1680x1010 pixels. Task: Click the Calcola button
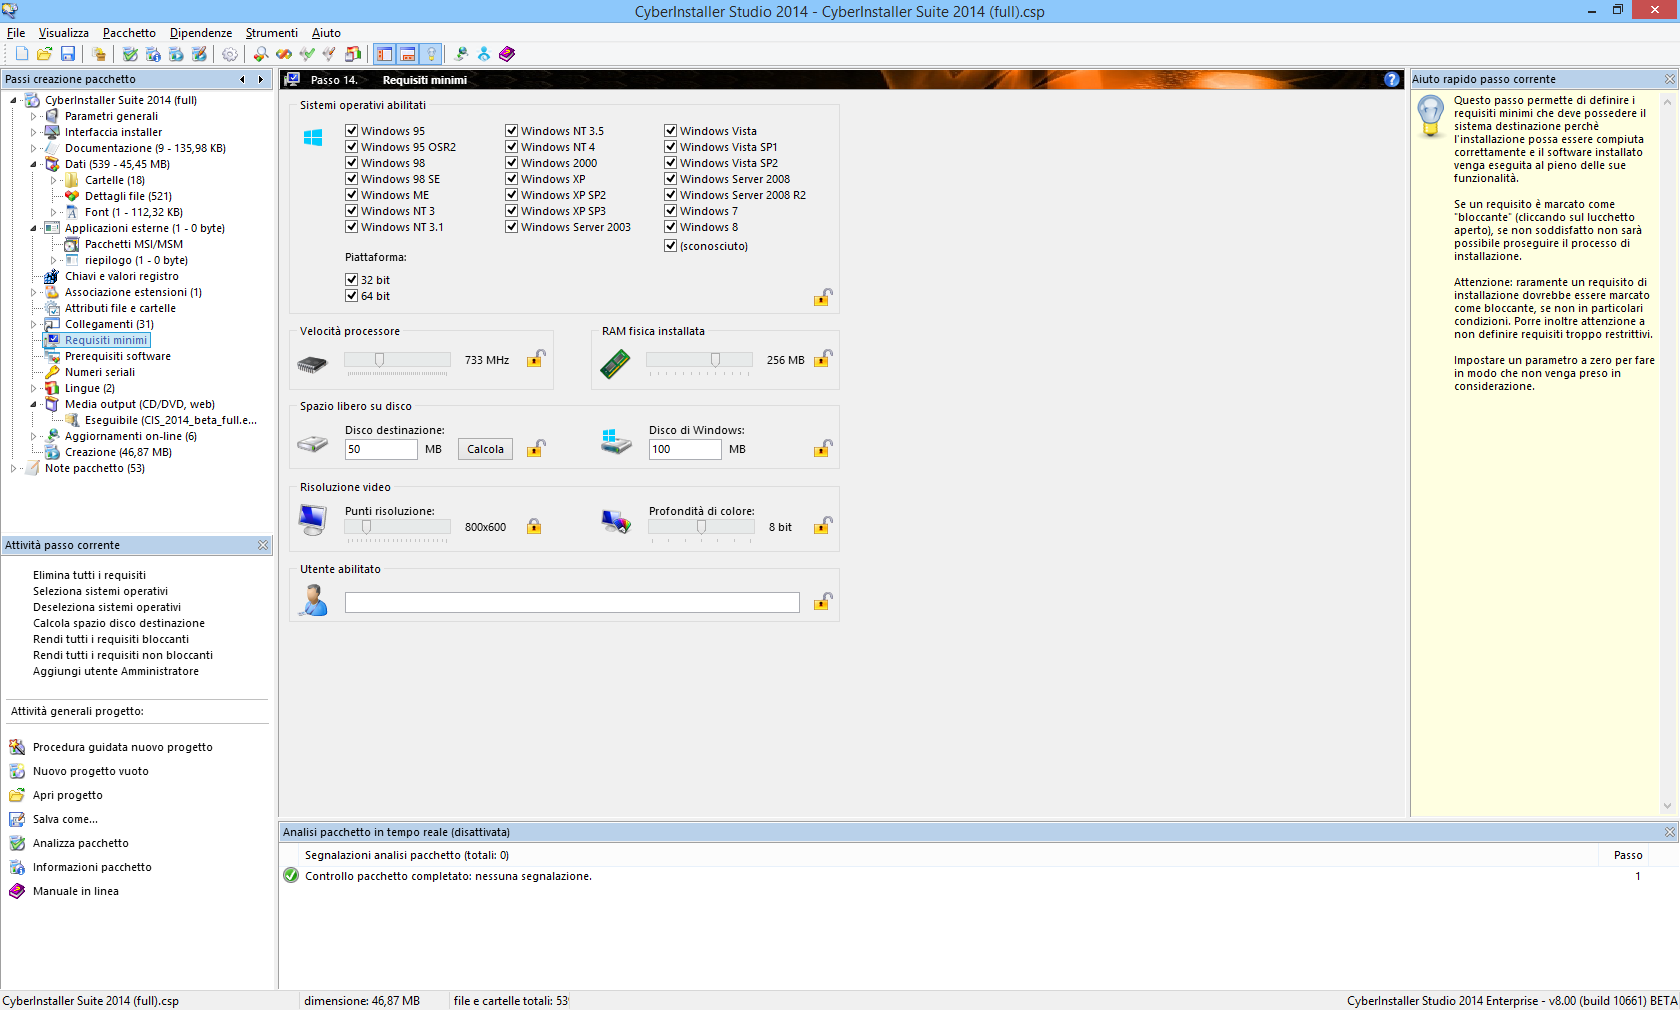pos(485,449)
